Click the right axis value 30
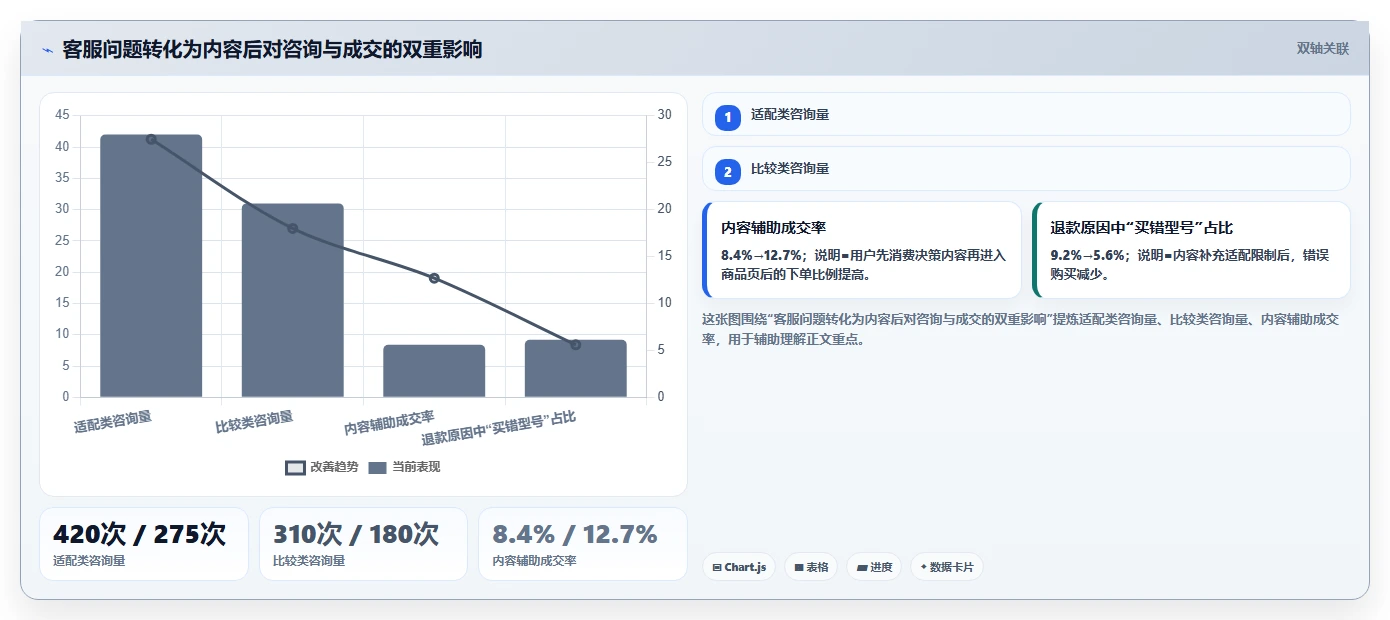This screenshot has width=1390, height=620. click(665, 115)
